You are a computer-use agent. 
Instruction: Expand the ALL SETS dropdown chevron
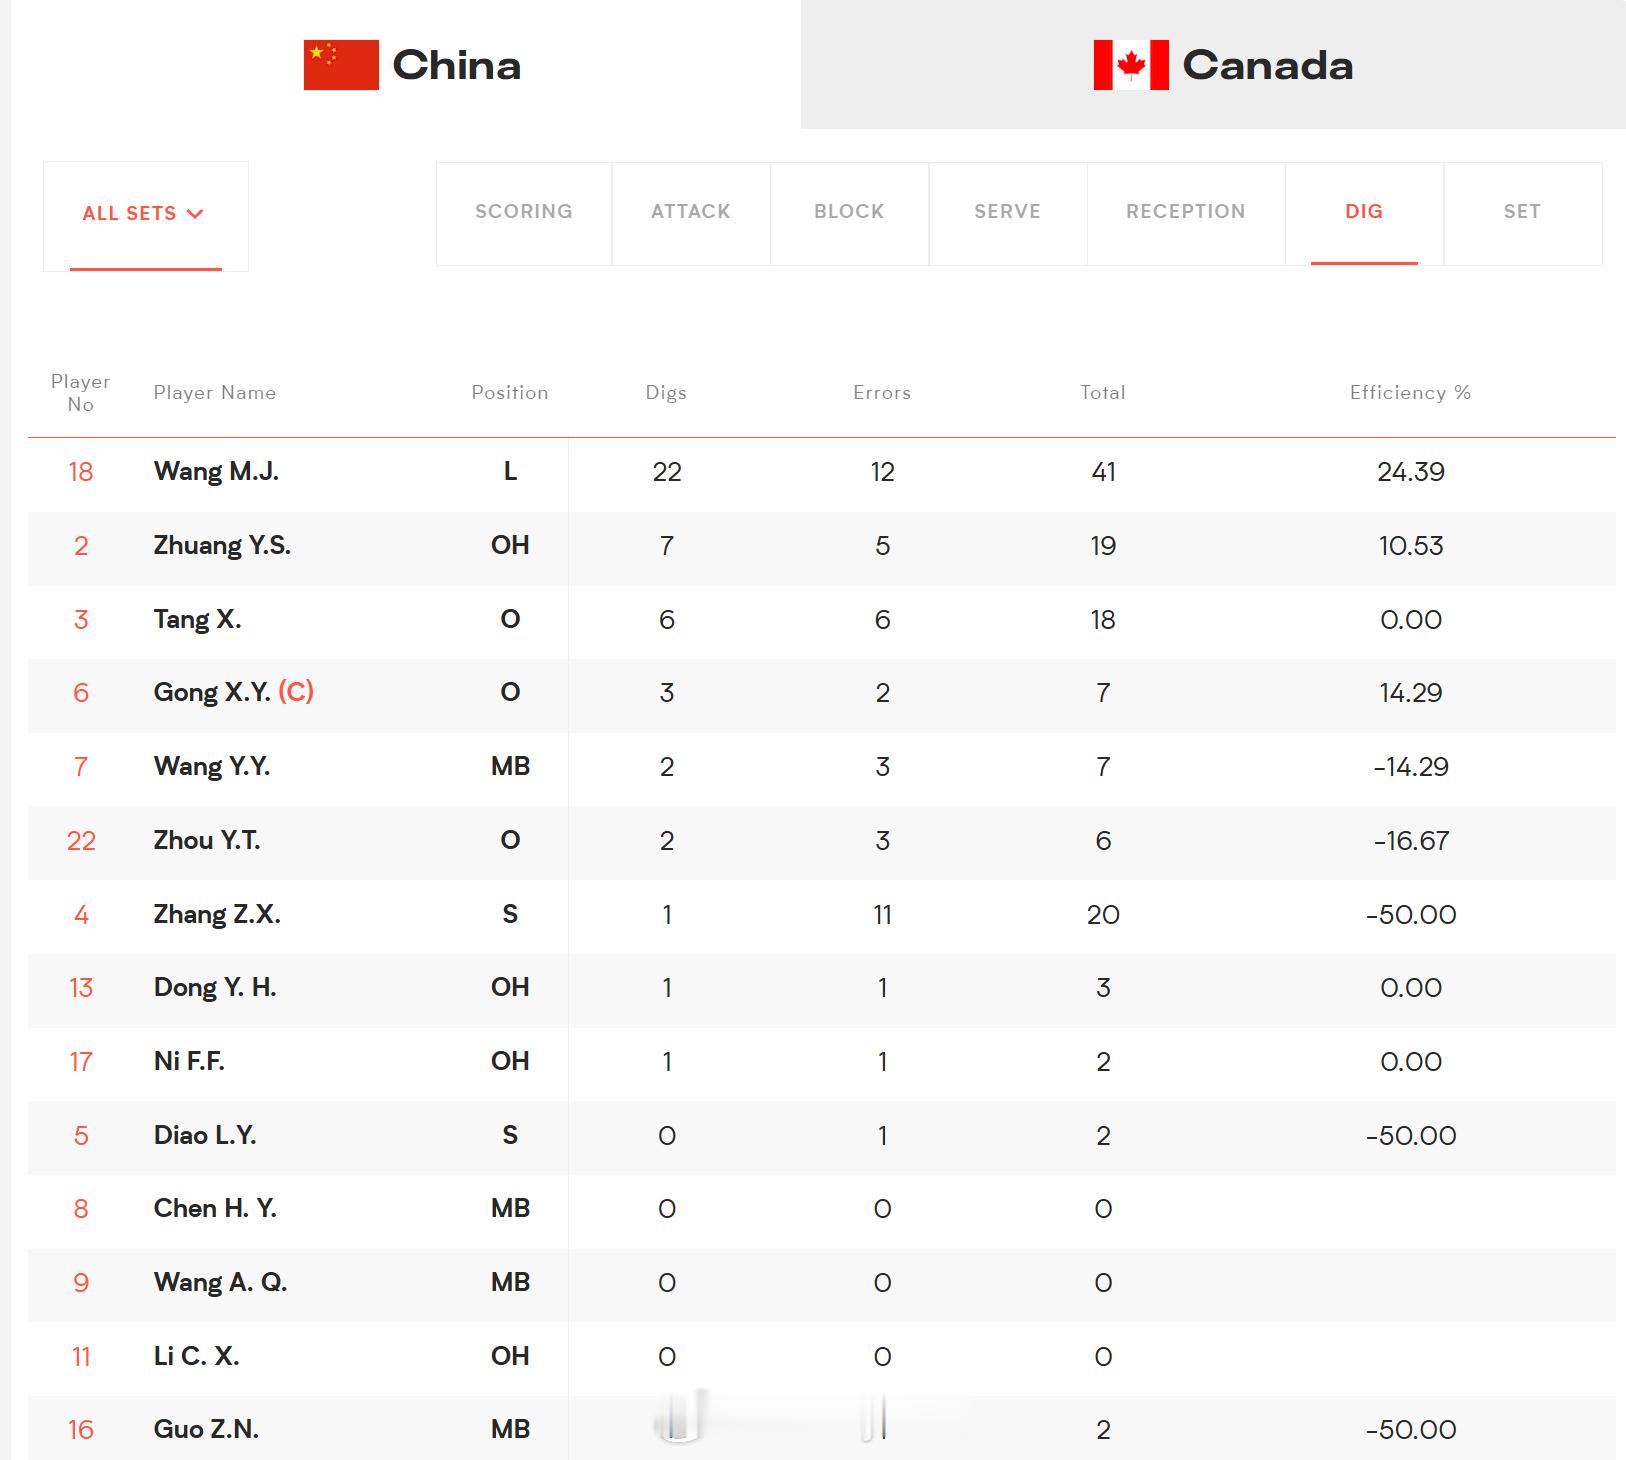(x=195, y=213)
